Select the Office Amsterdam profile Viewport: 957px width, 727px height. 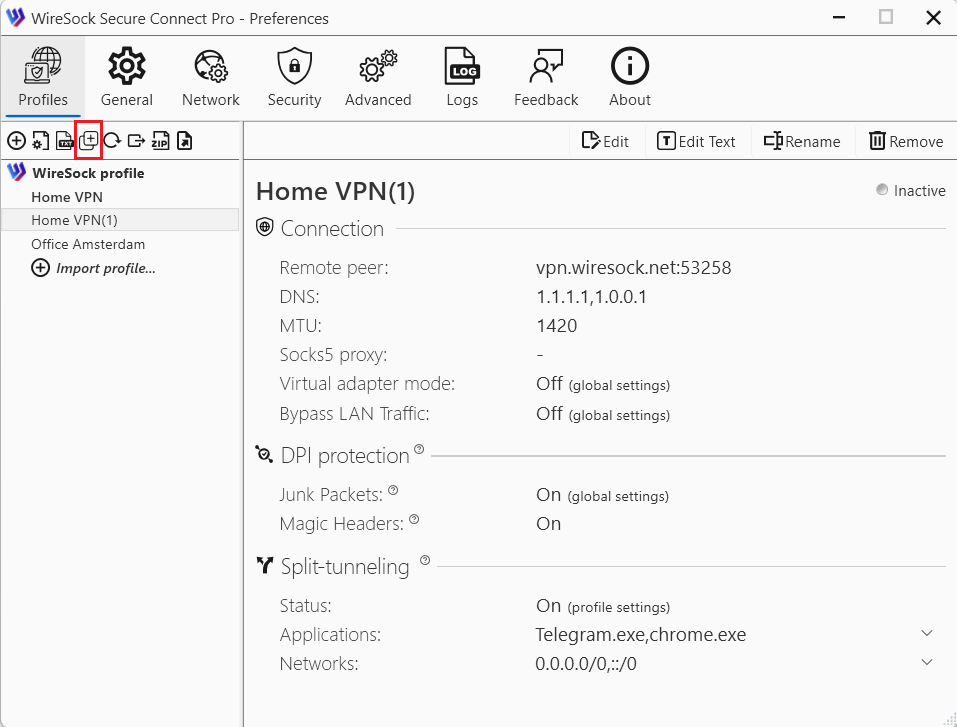tap(88, 244)
